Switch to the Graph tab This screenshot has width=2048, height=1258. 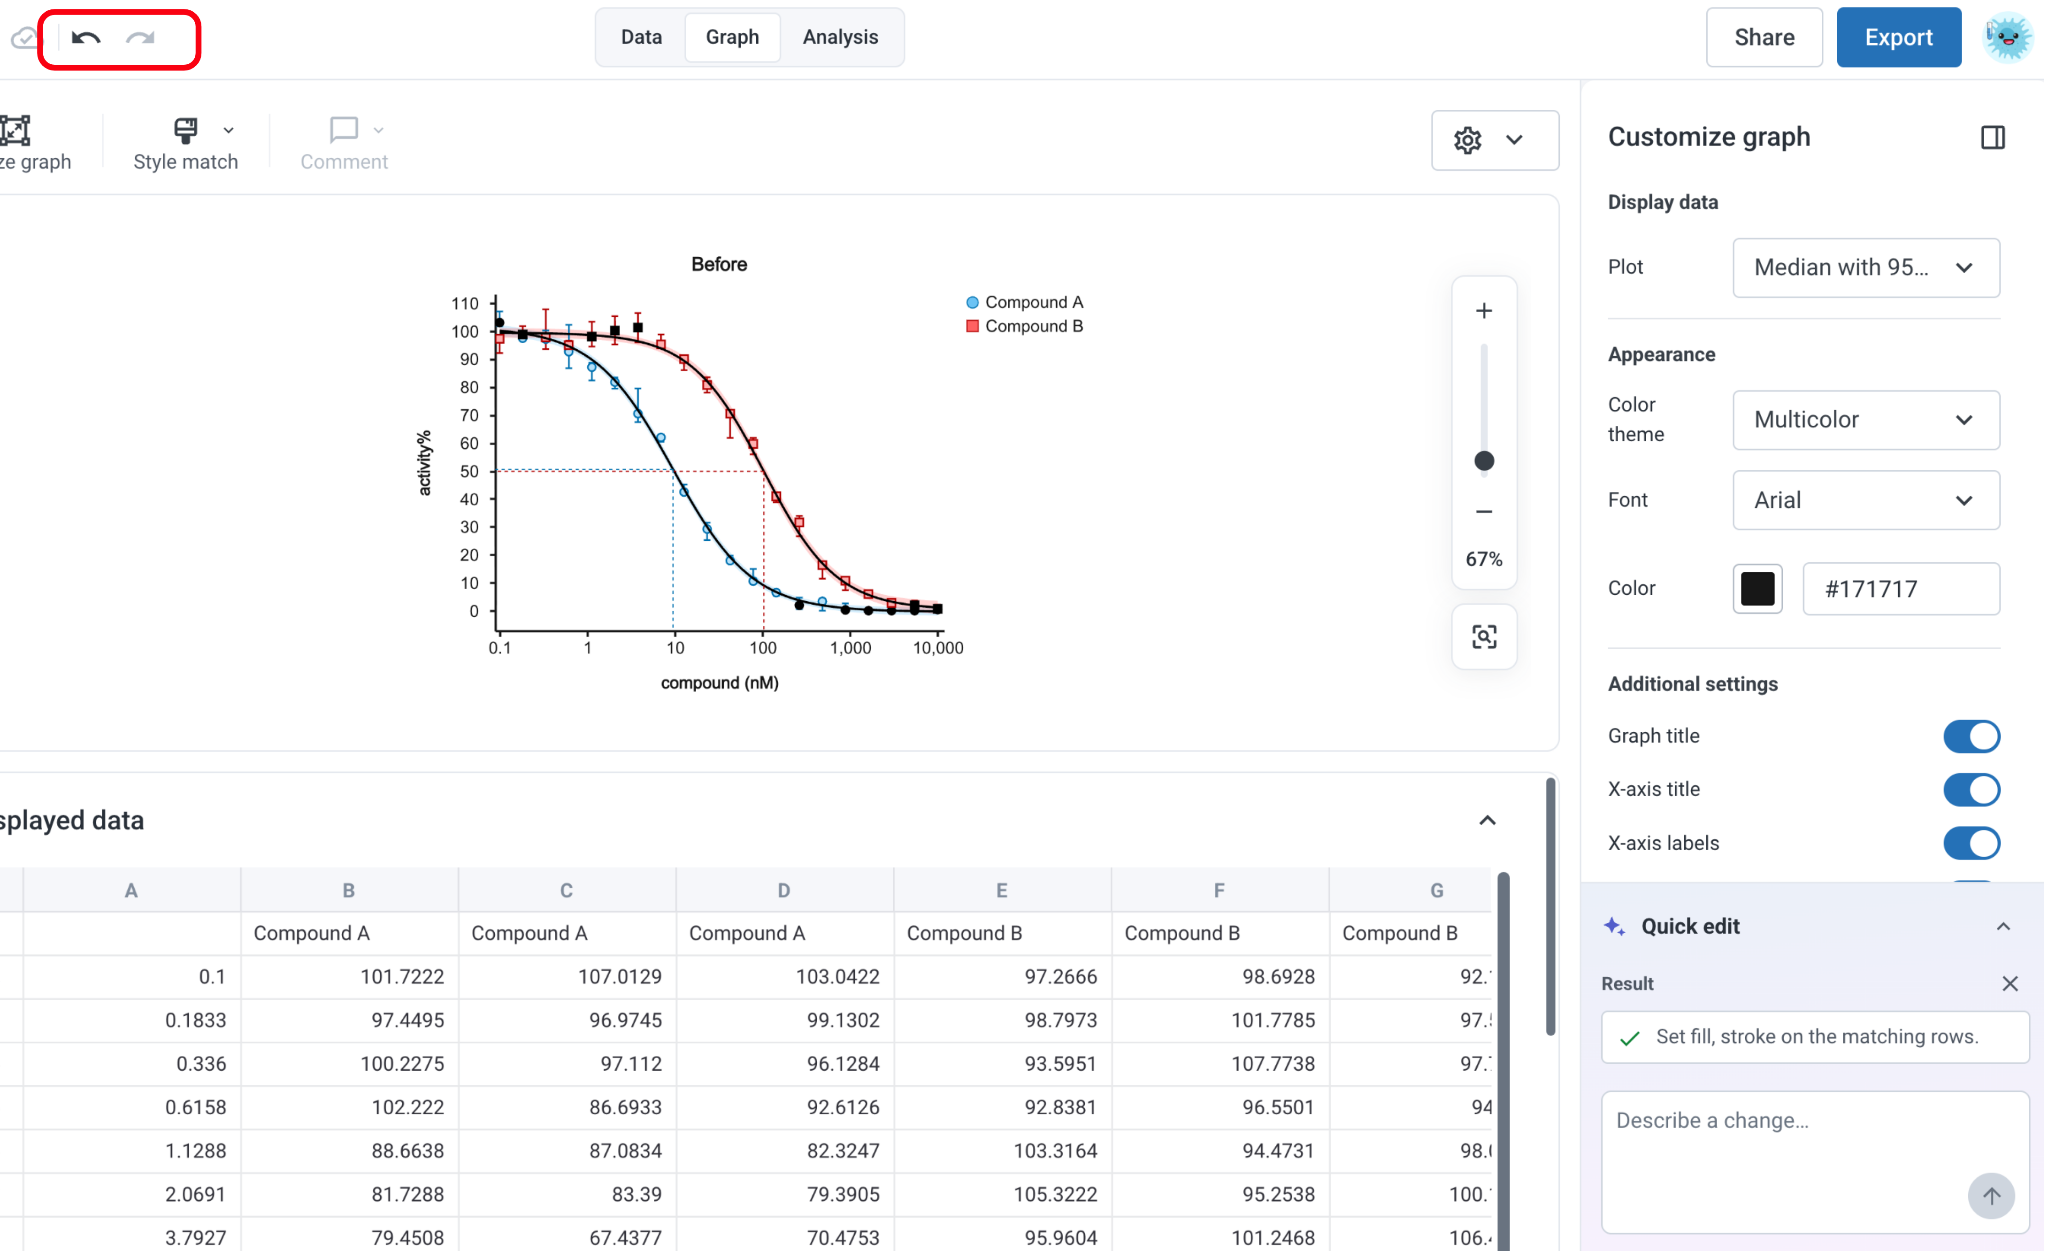coord(732,37)
